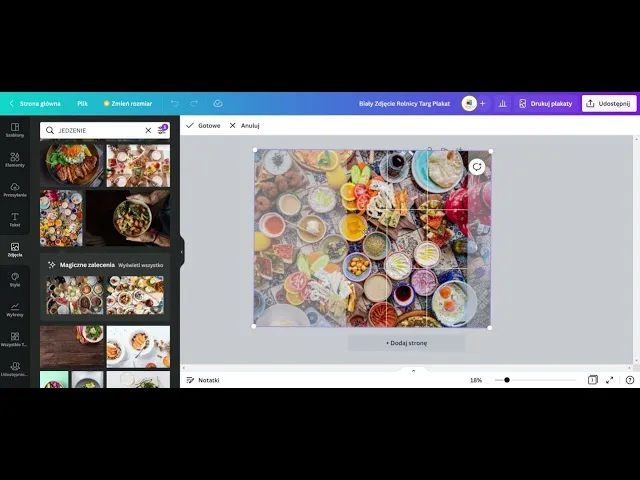
Task: Select the wooden table with salad photo
Action: click(x=72, y=347)
